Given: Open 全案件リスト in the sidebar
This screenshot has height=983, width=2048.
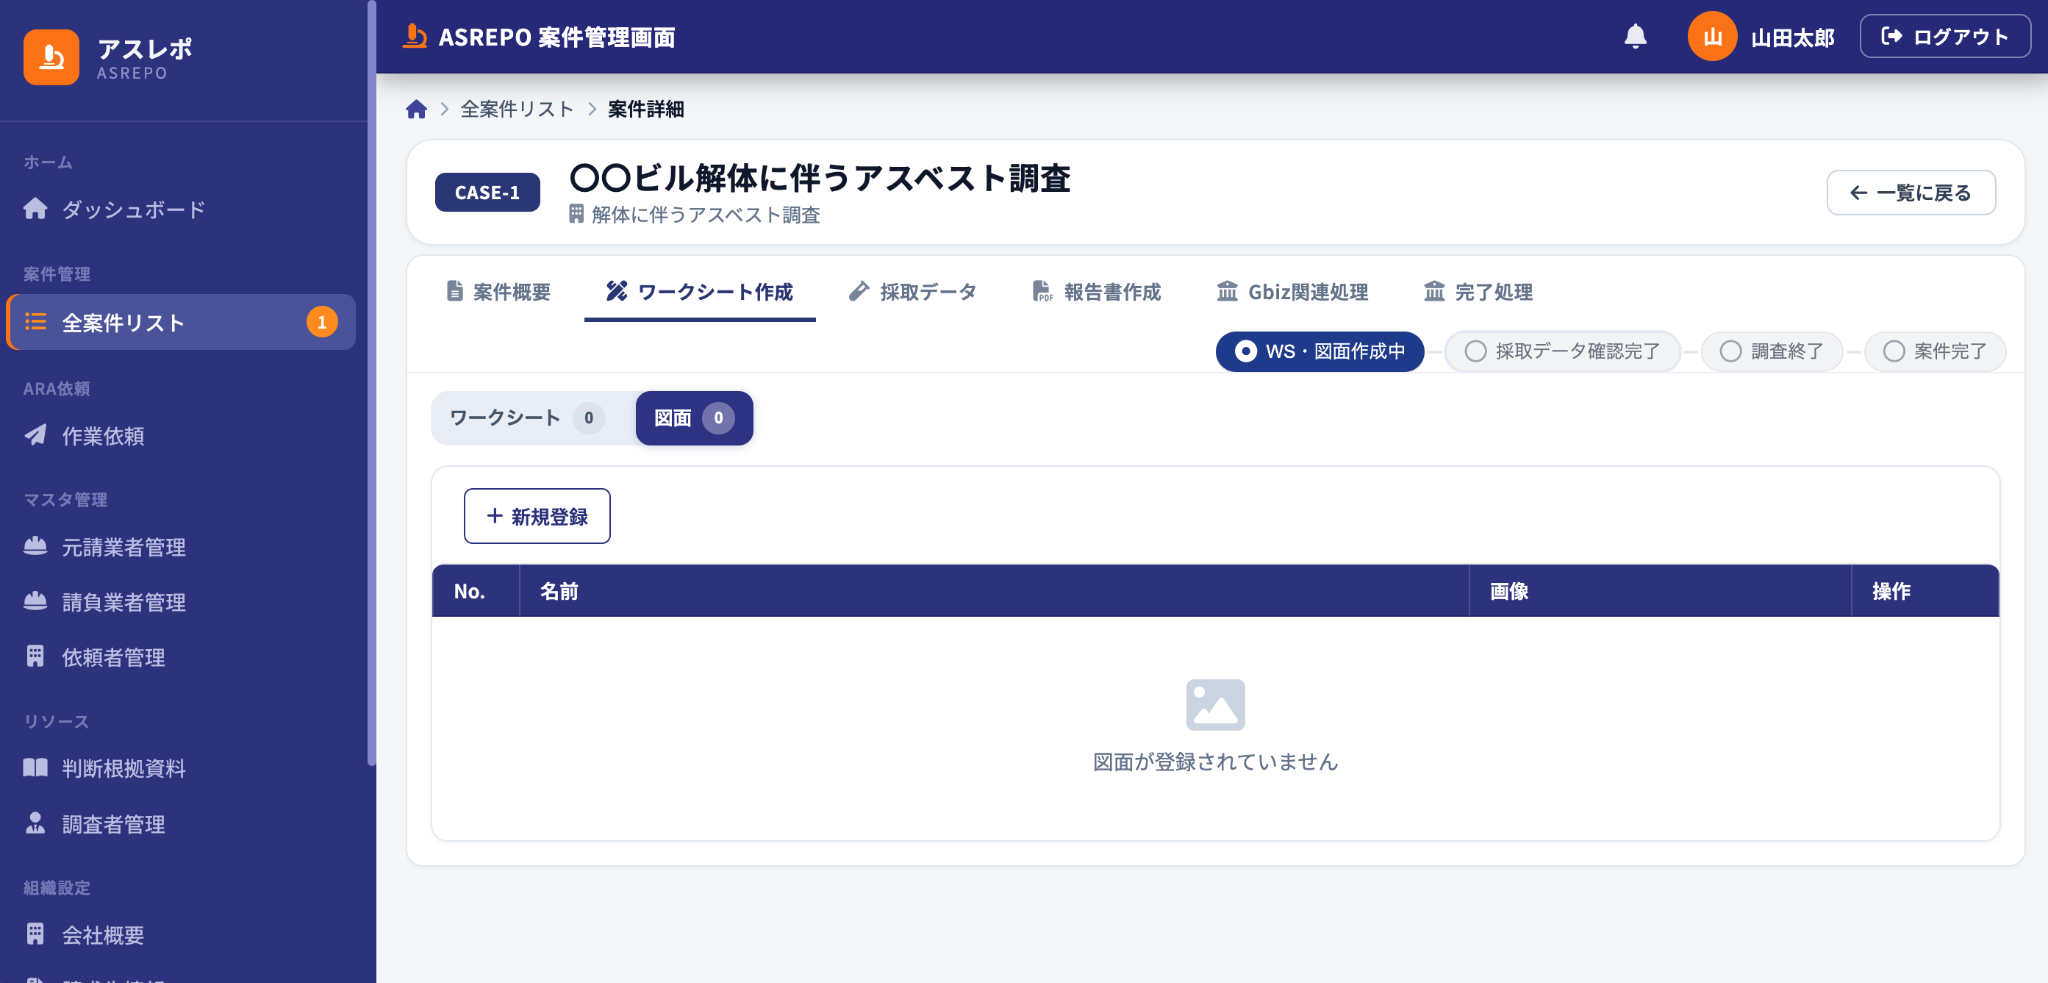Looking at the screenshot, I should click(180, 322).
